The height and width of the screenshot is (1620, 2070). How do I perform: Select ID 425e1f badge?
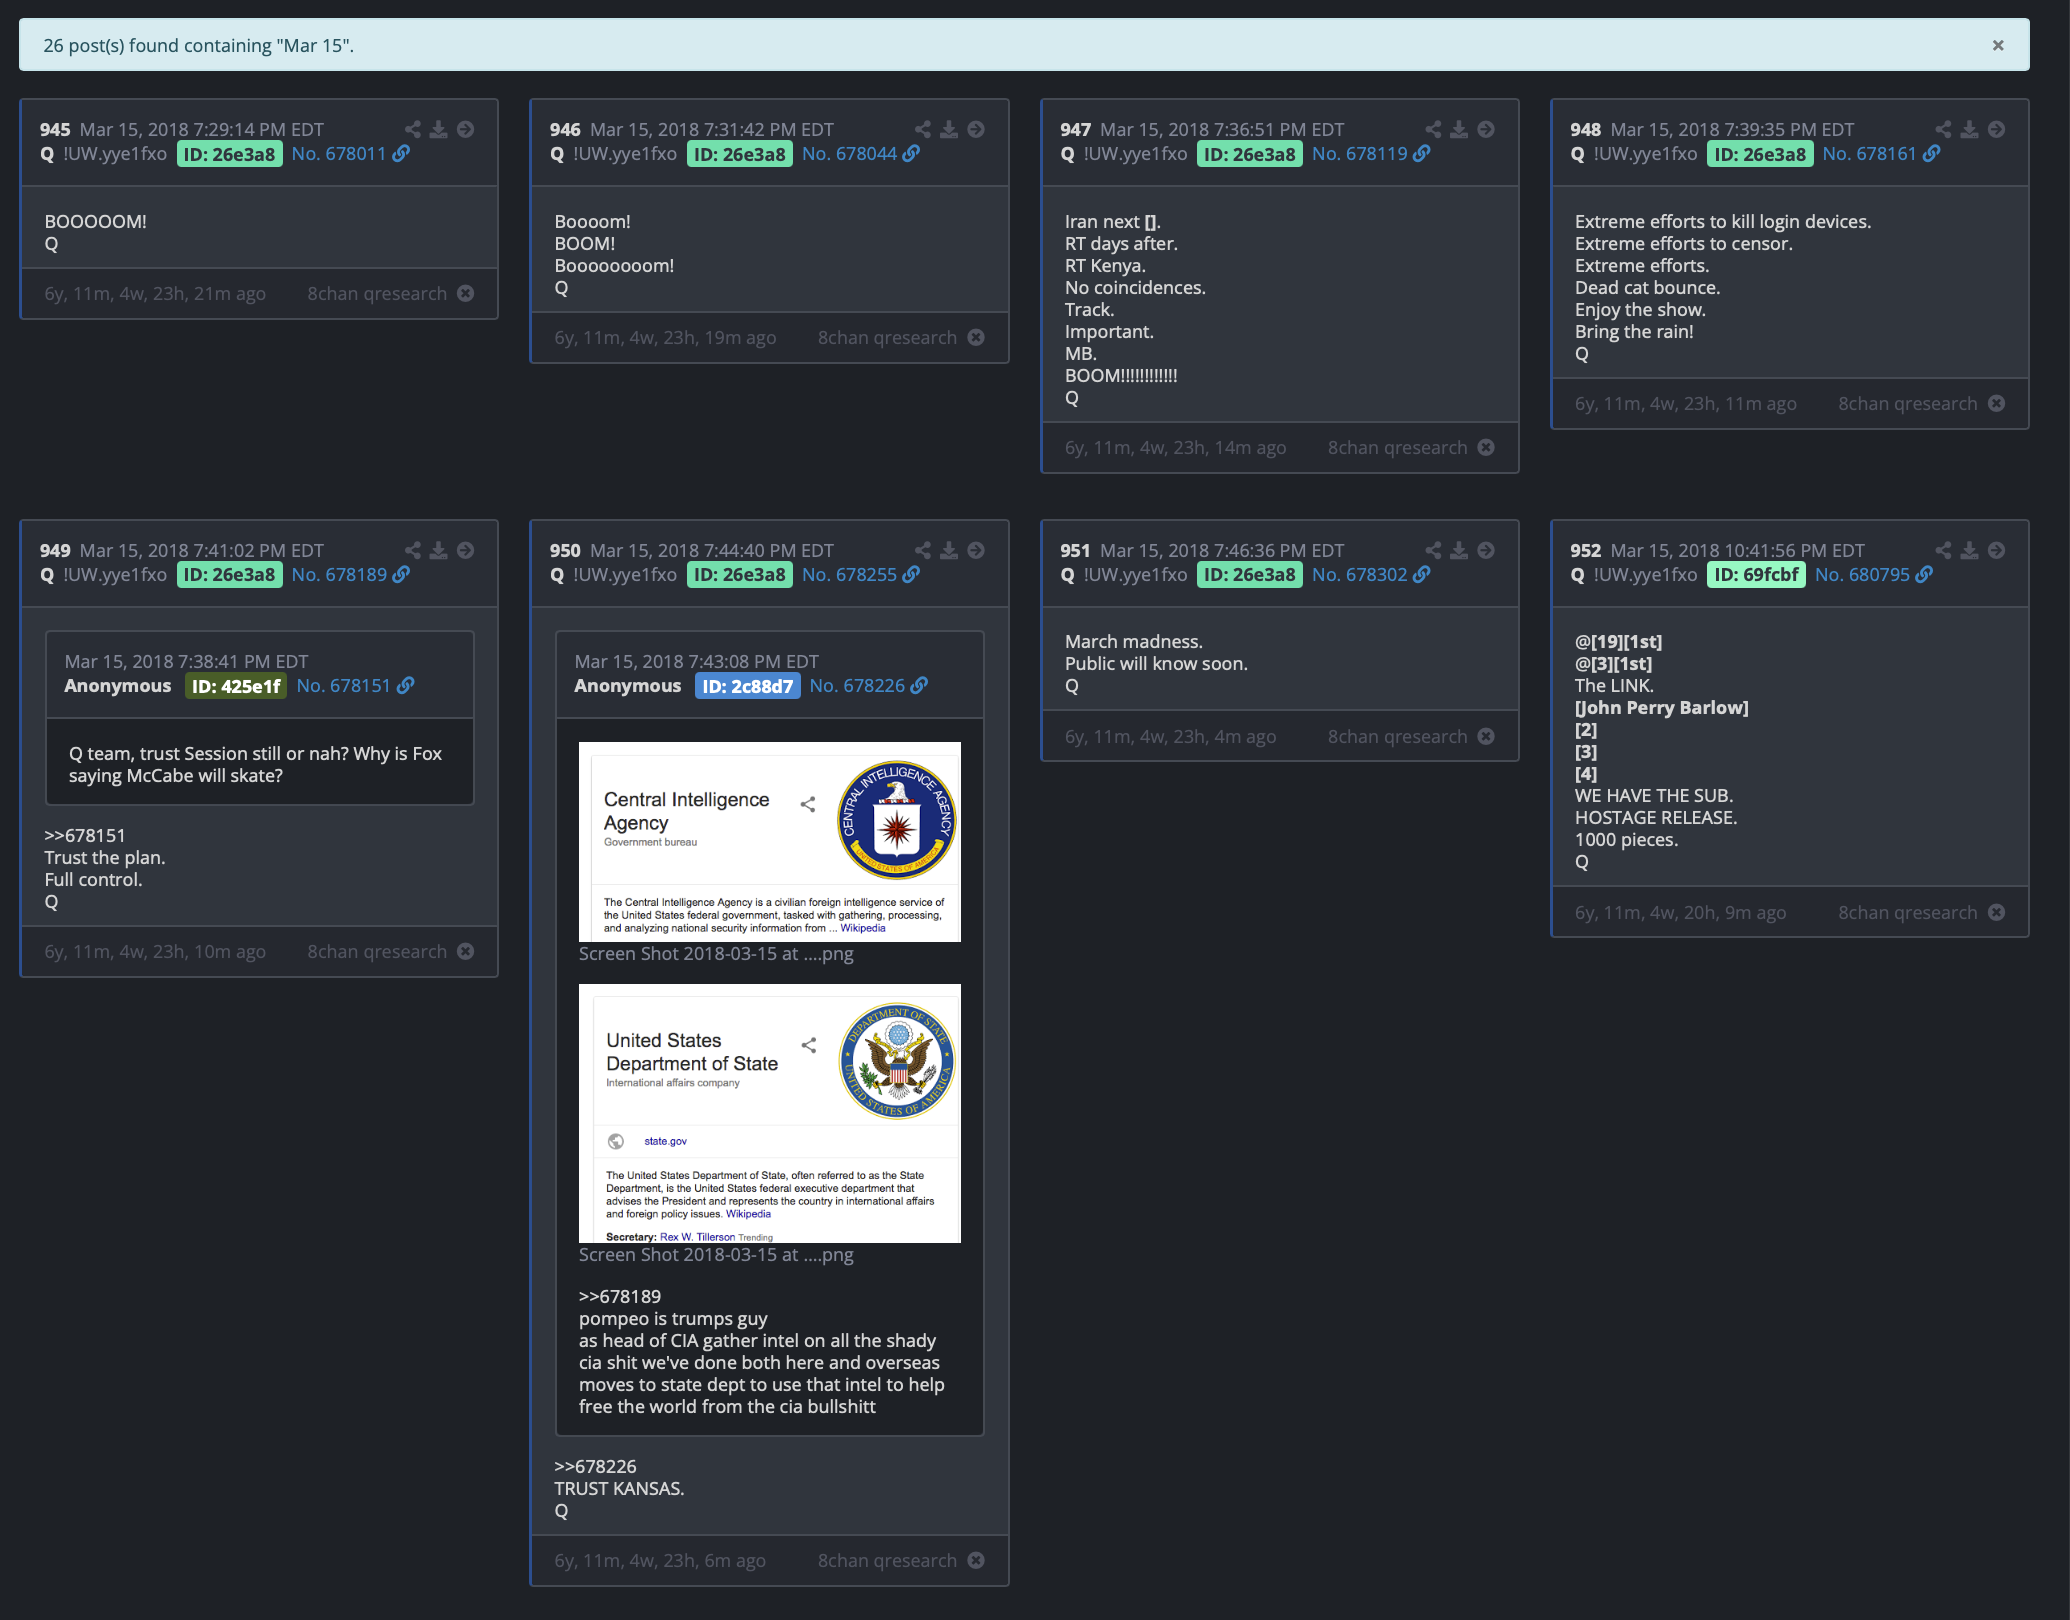pyautogui.click(x=236, y=686)
